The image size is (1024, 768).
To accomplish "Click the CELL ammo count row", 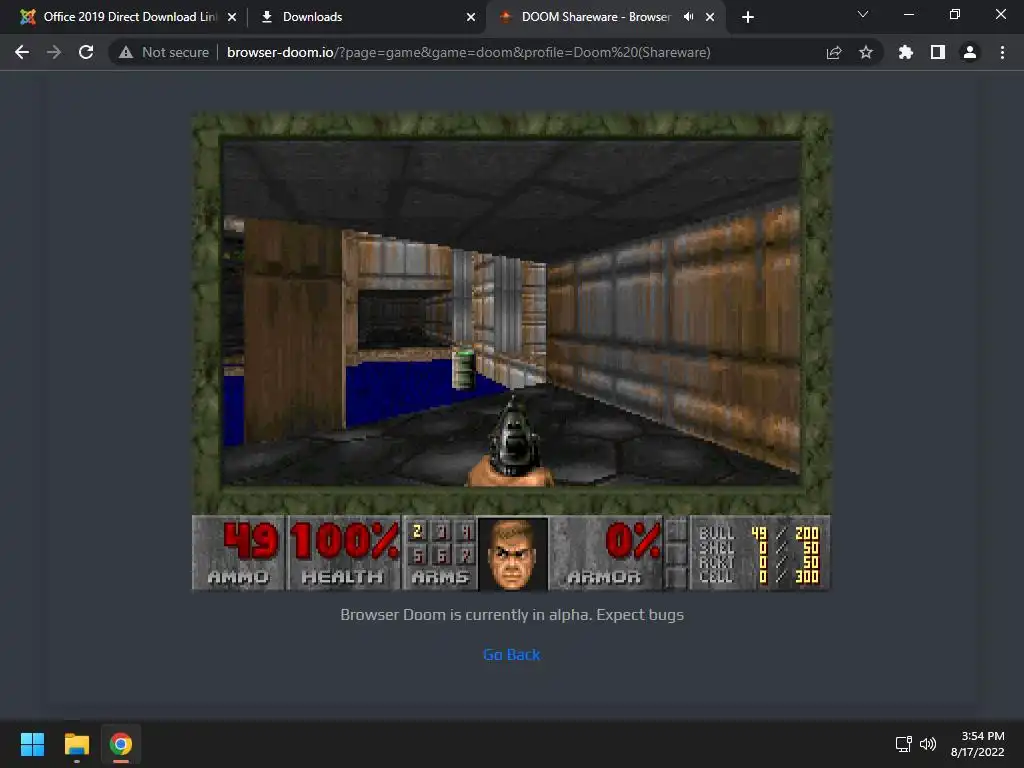I will tap(759, 577).
